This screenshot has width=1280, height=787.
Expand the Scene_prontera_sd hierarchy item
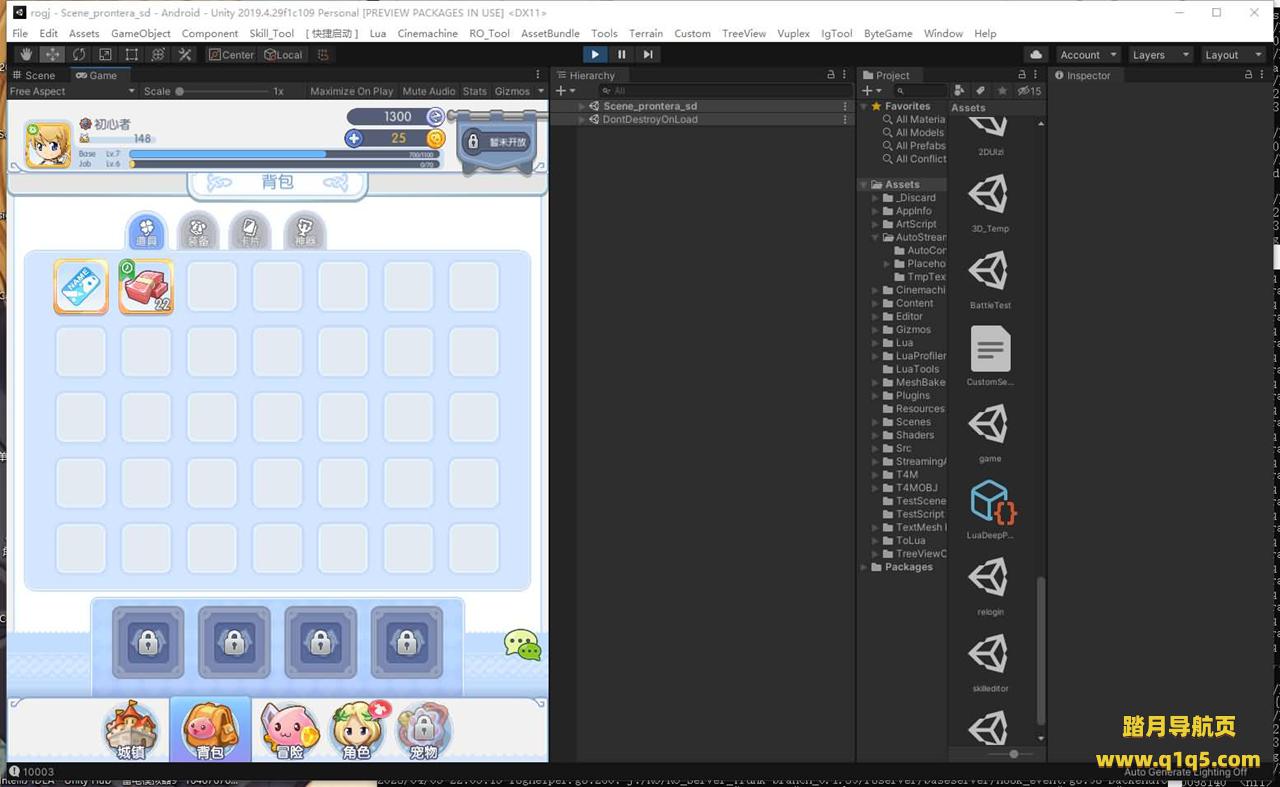(582, 106)
